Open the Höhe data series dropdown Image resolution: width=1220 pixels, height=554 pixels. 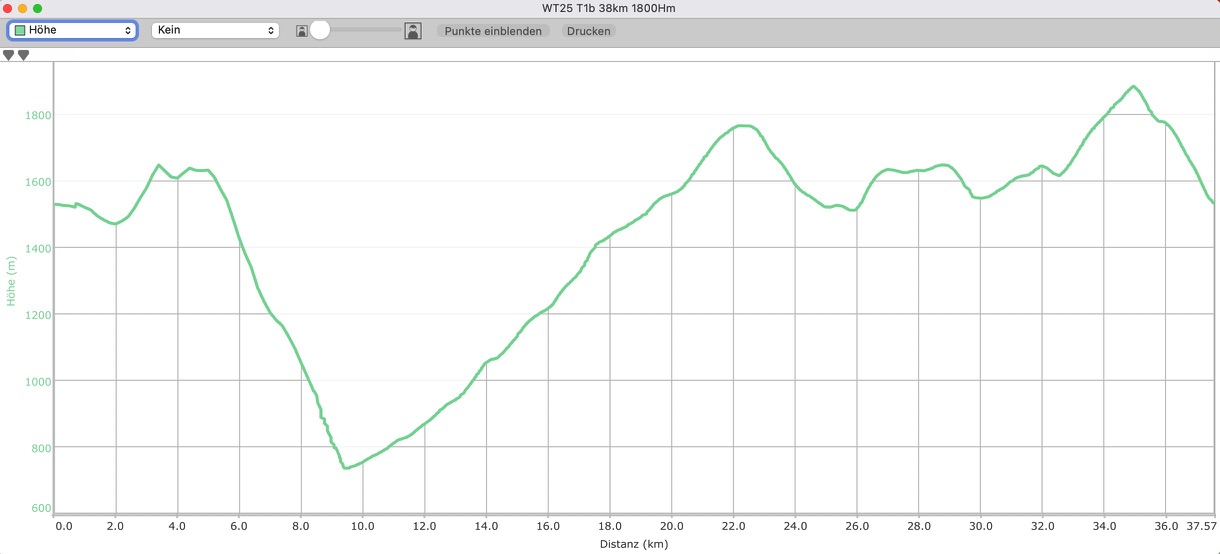coord(72,31)
